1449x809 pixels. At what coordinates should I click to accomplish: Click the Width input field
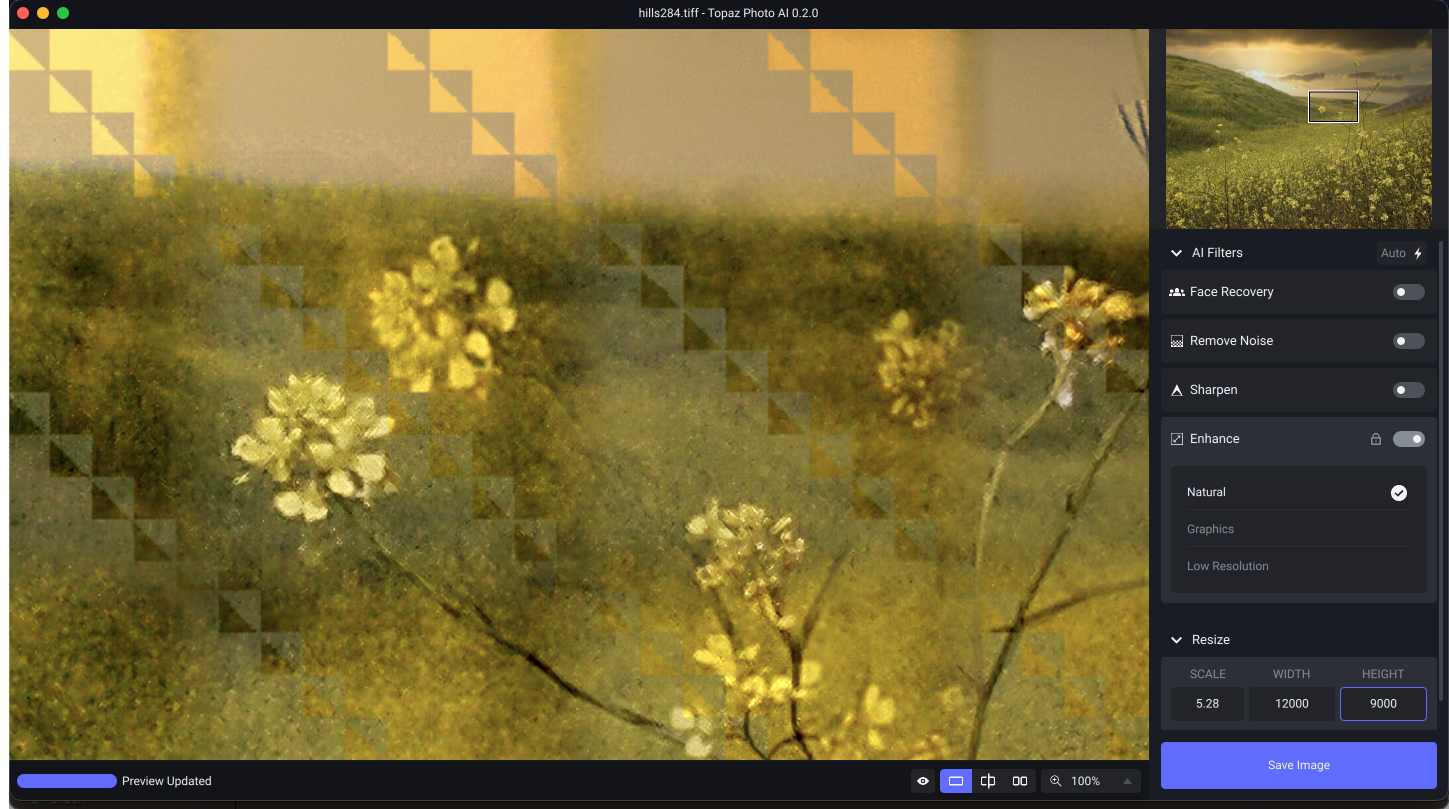pos(1291,703)
